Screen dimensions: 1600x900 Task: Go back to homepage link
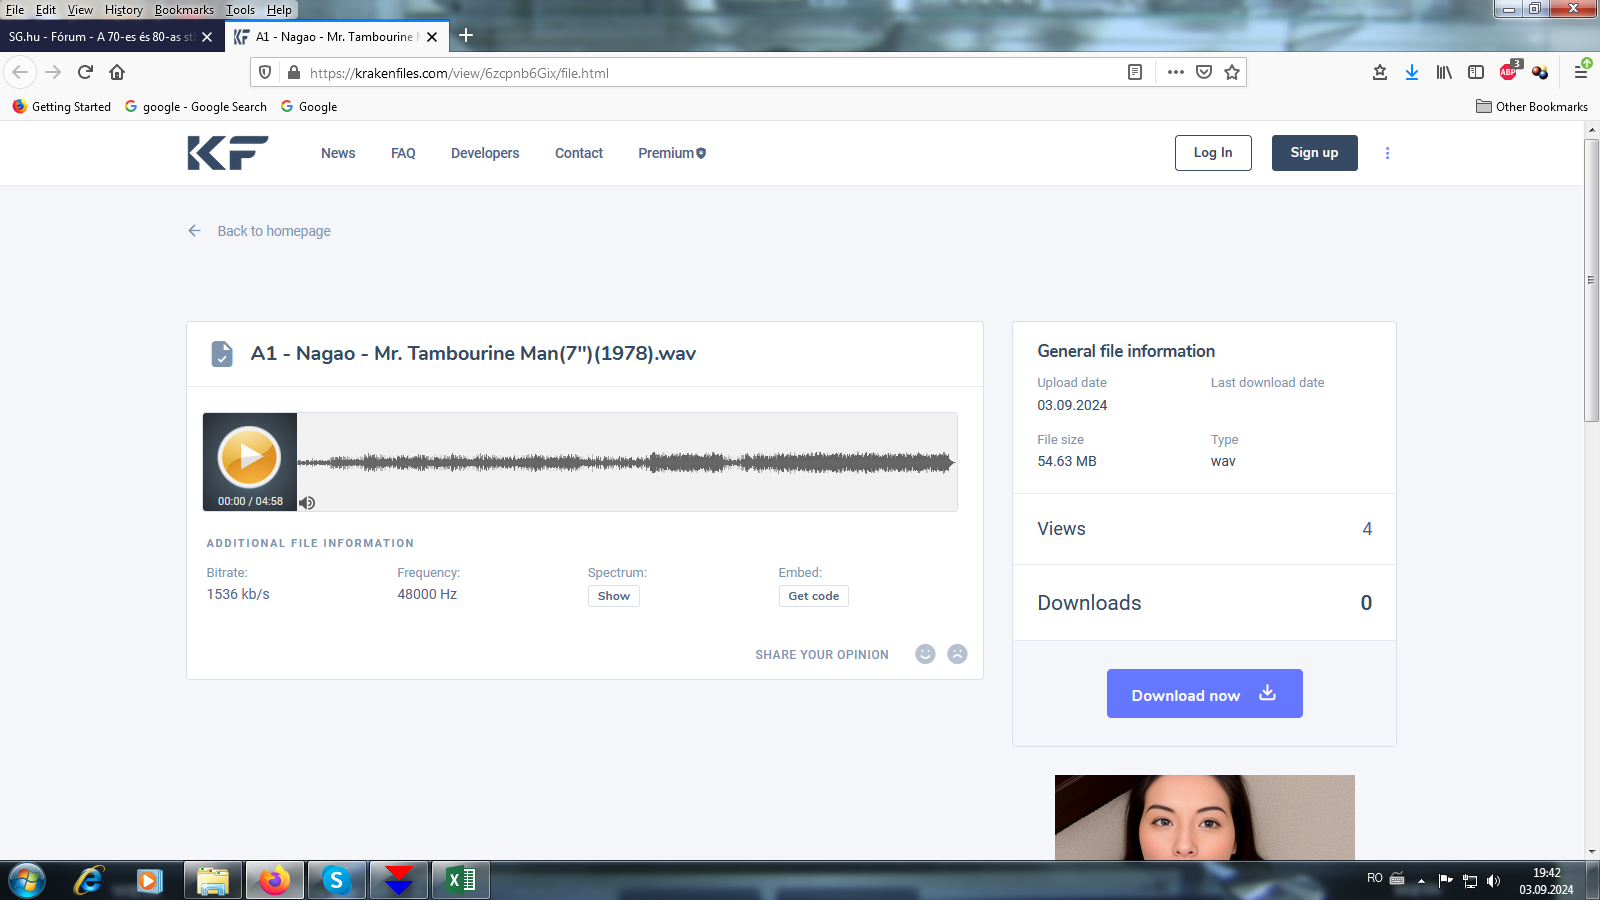(259, 231)
